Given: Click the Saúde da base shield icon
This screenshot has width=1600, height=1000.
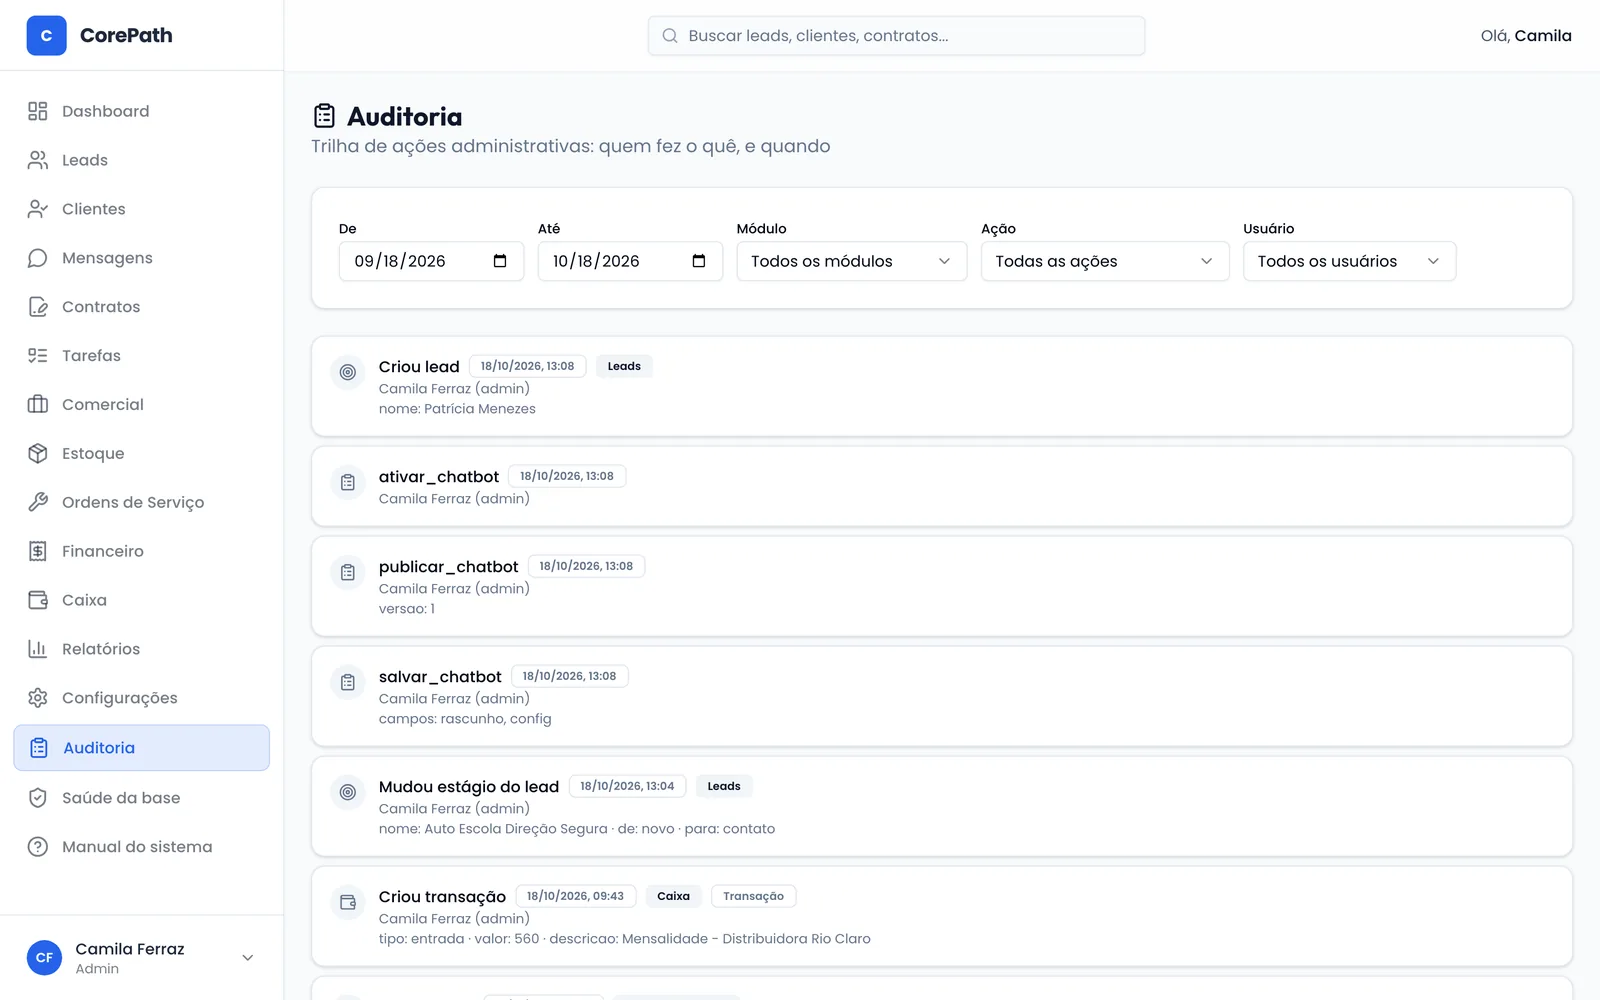Looking at the screenshot, I should point(38,798).
